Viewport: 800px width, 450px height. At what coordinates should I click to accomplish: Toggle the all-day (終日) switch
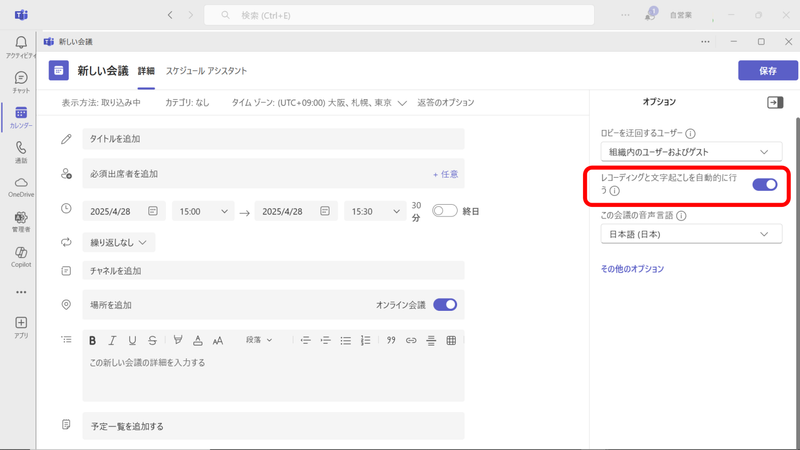click(x=444, y=211)
